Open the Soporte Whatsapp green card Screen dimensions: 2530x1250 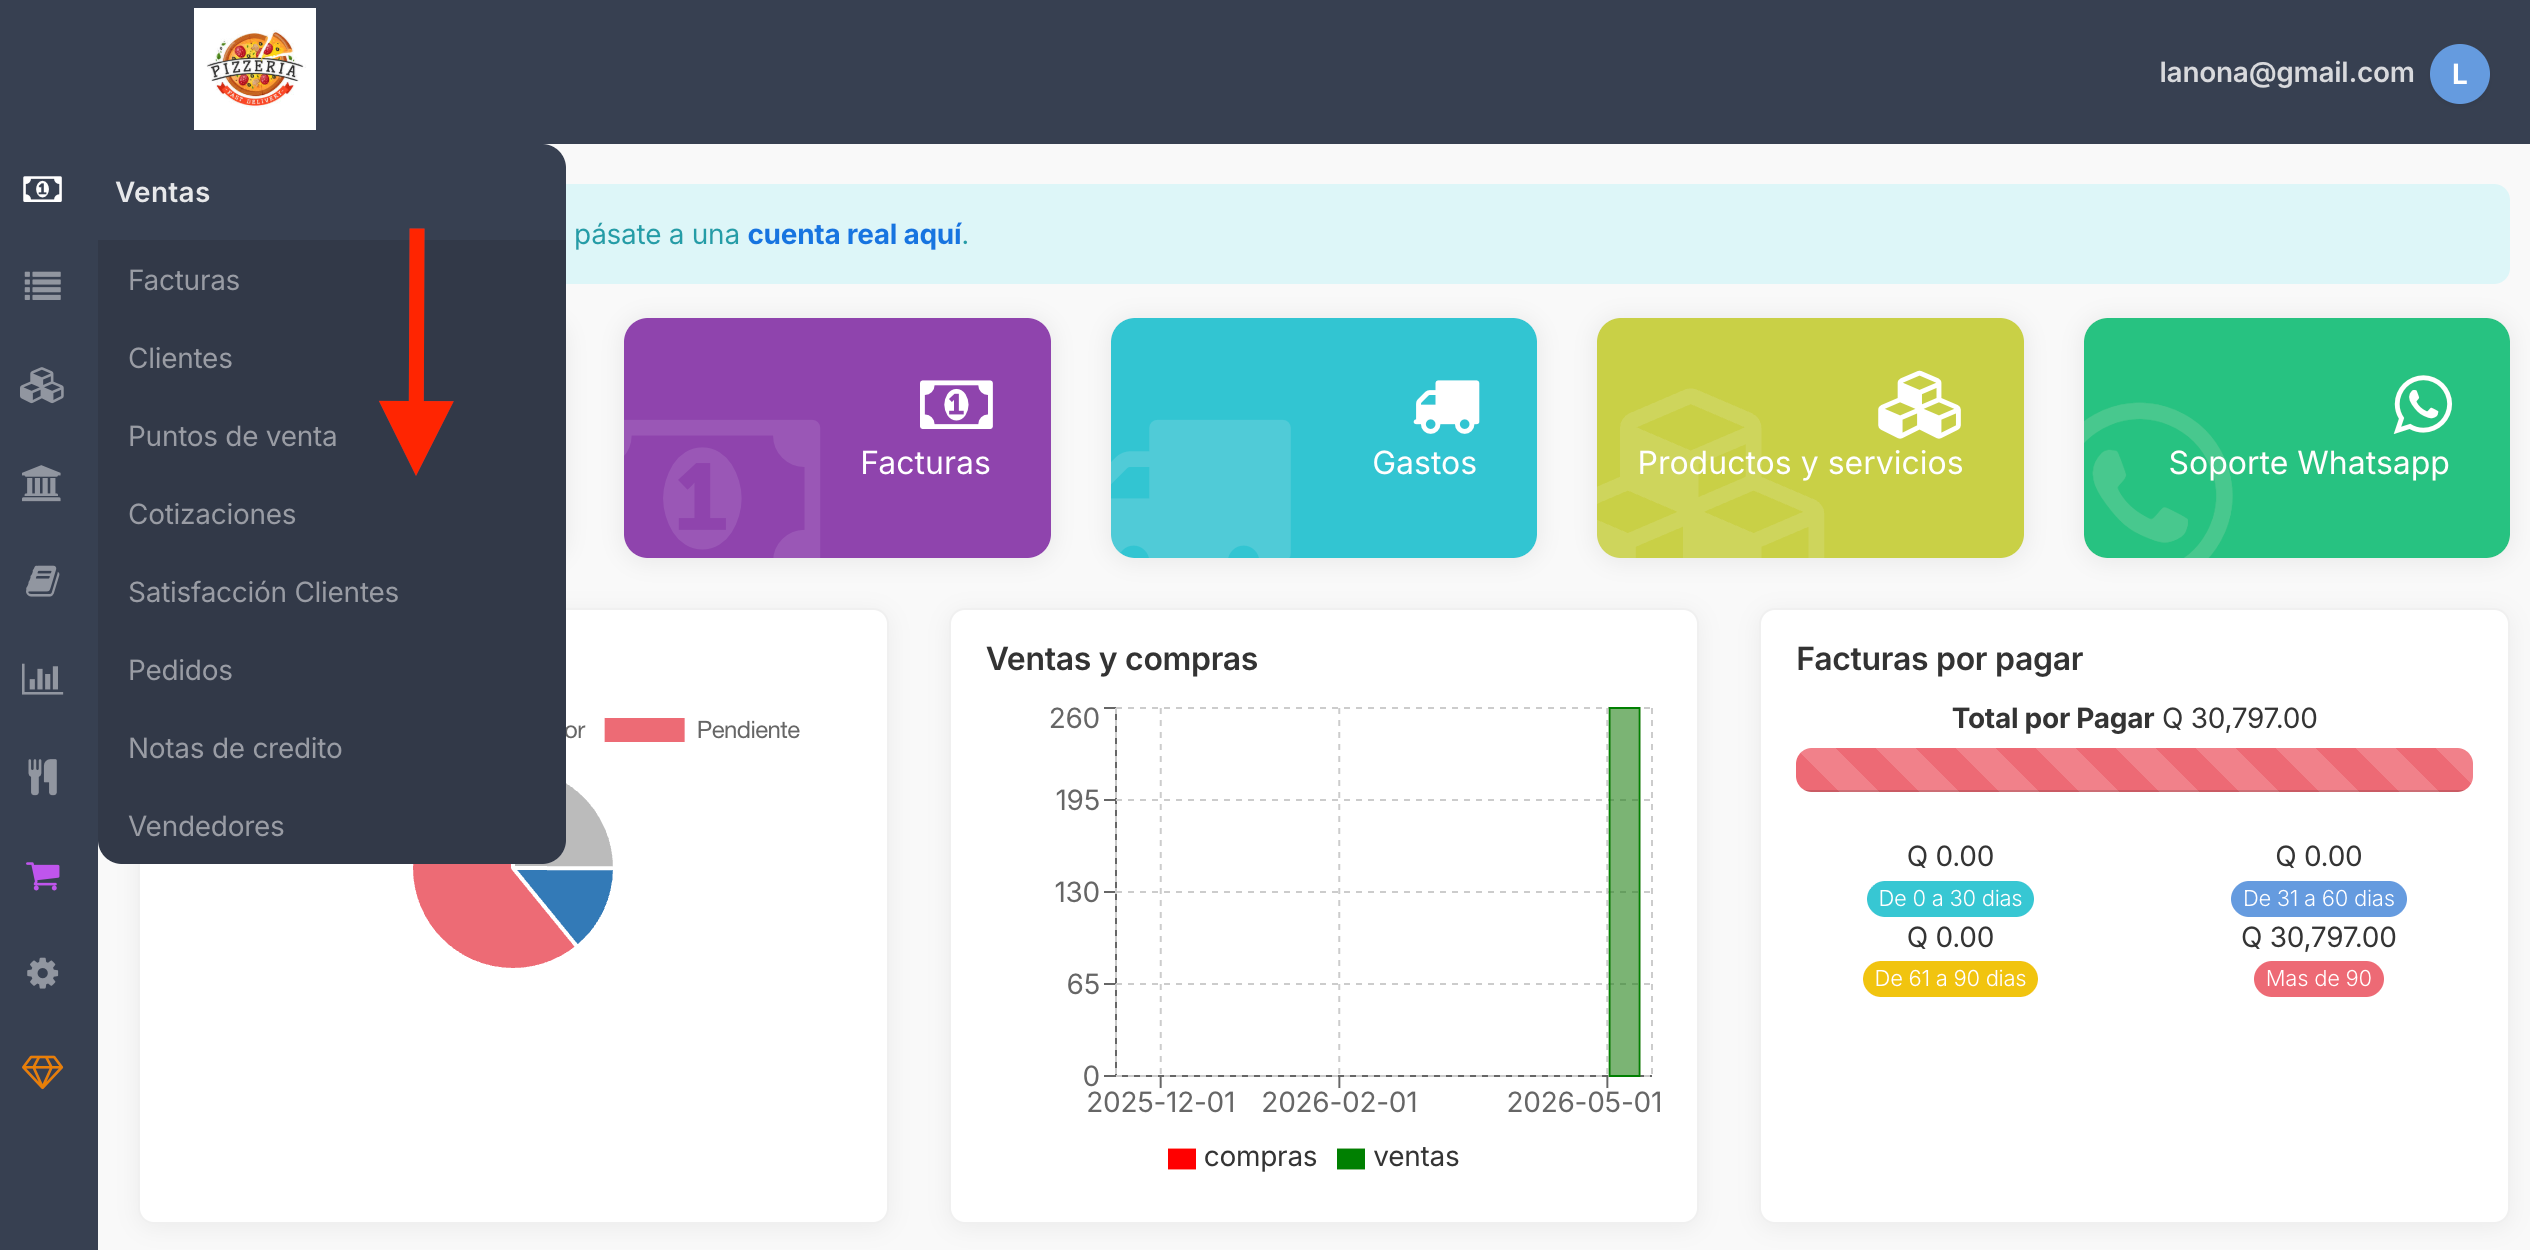tap(2296, 438)
